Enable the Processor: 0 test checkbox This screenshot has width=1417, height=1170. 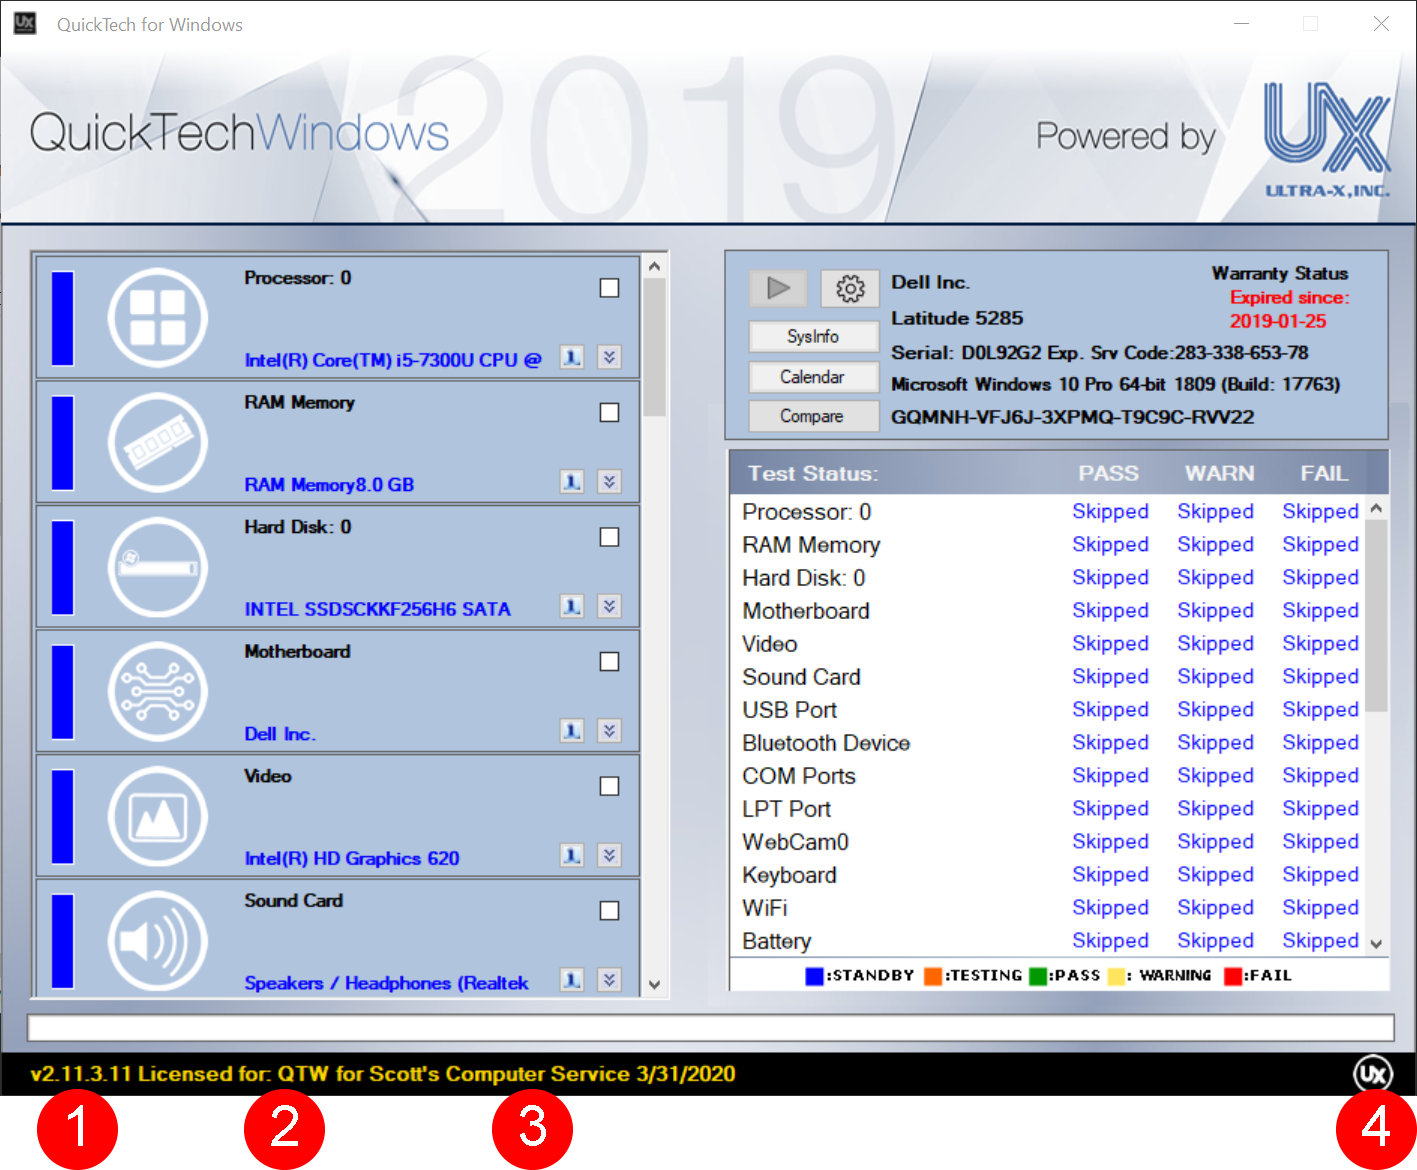[x=609, y=288]
